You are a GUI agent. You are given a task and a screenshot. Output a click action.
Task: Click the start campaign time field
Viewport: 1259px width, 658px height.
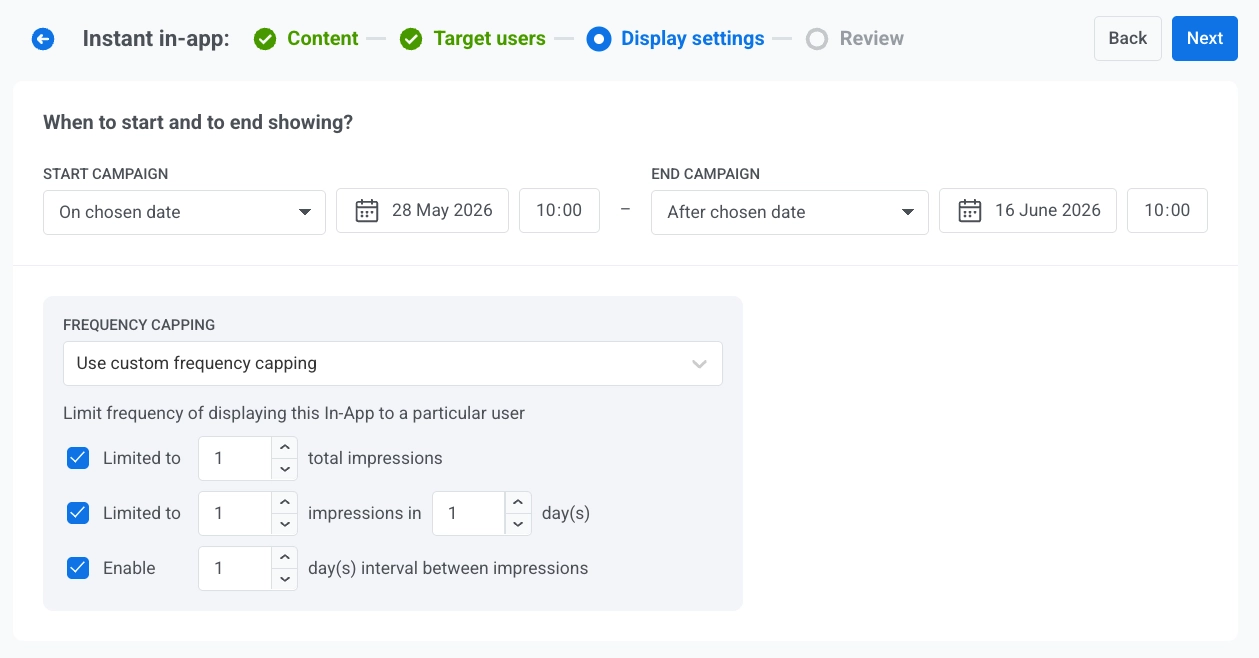[x=559, y=211]
